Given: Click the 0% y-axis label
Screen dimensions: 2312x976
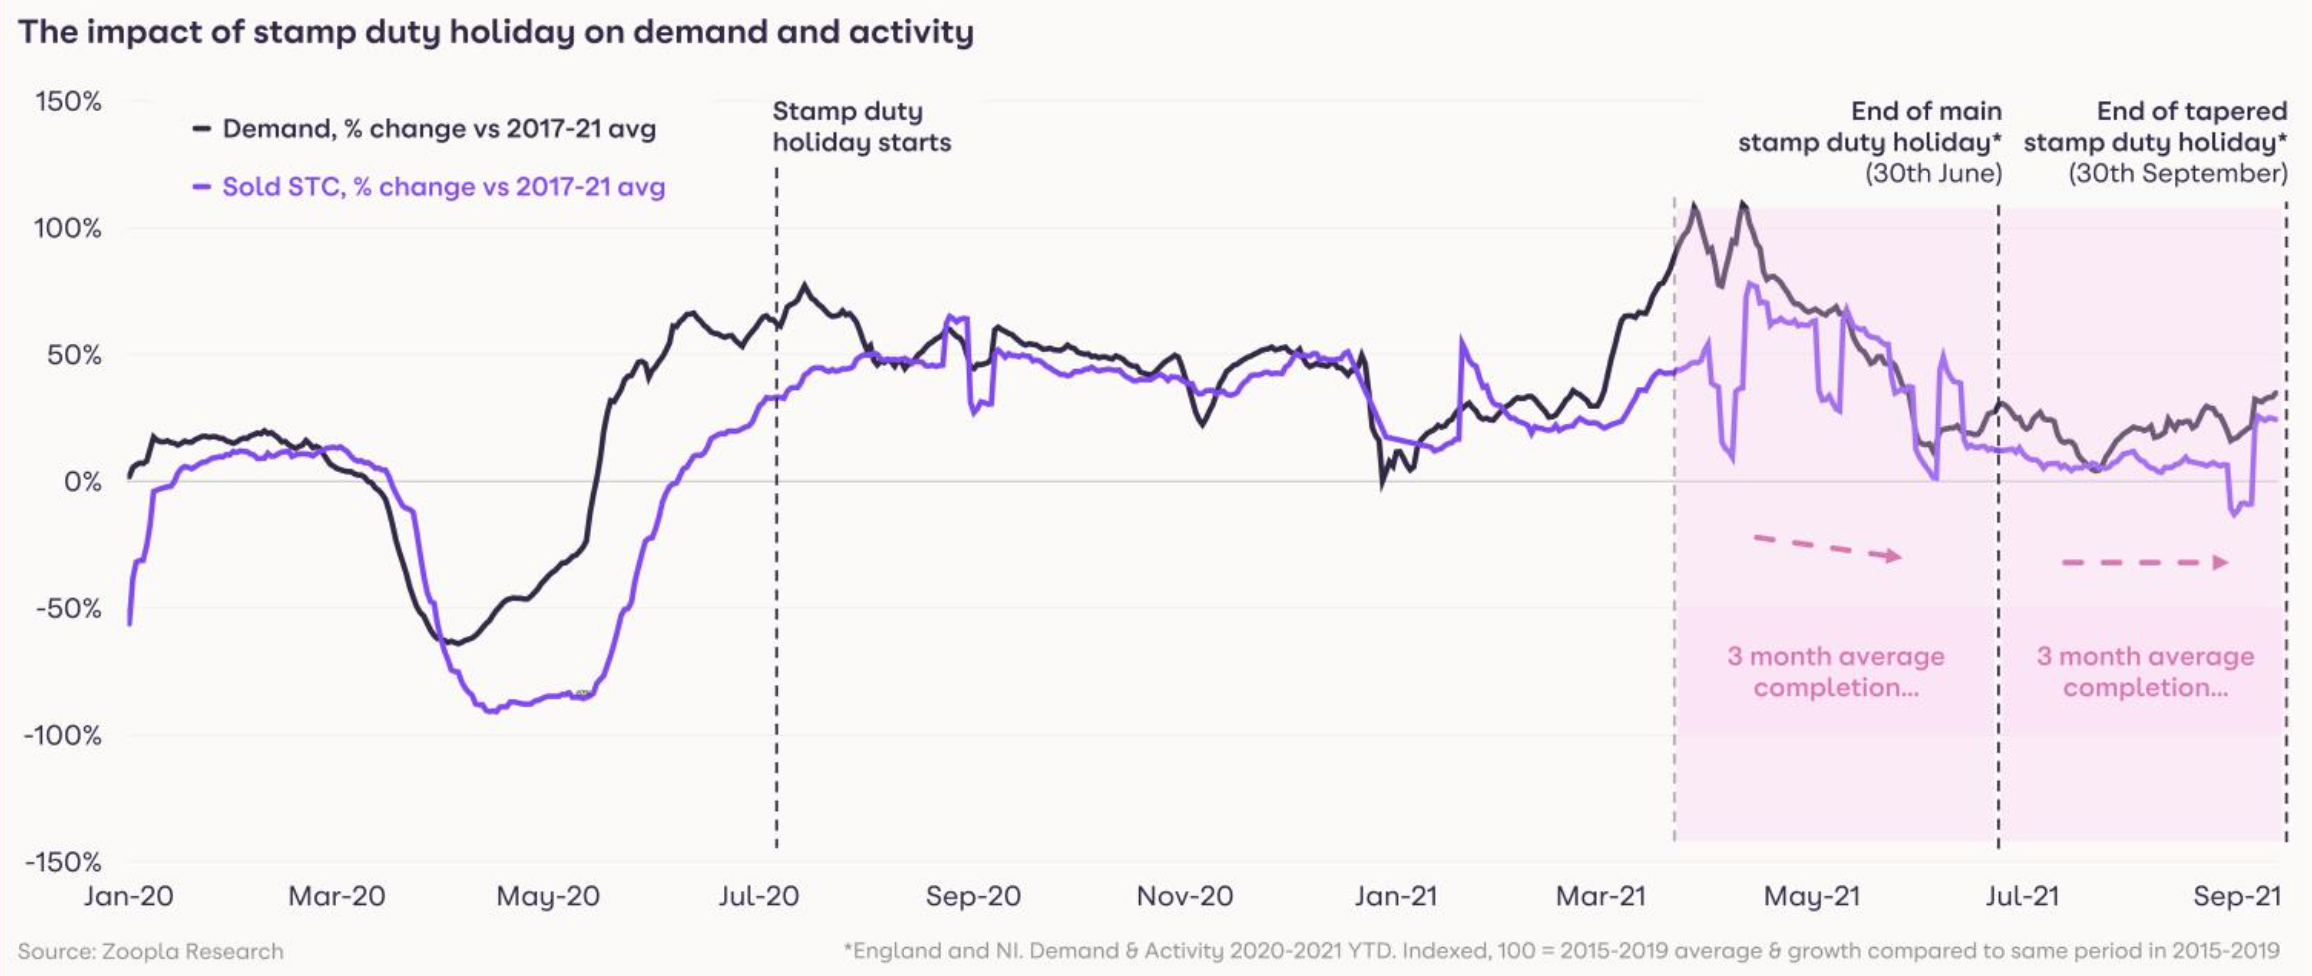Looking at the screenshot, I should coord(82,482).
